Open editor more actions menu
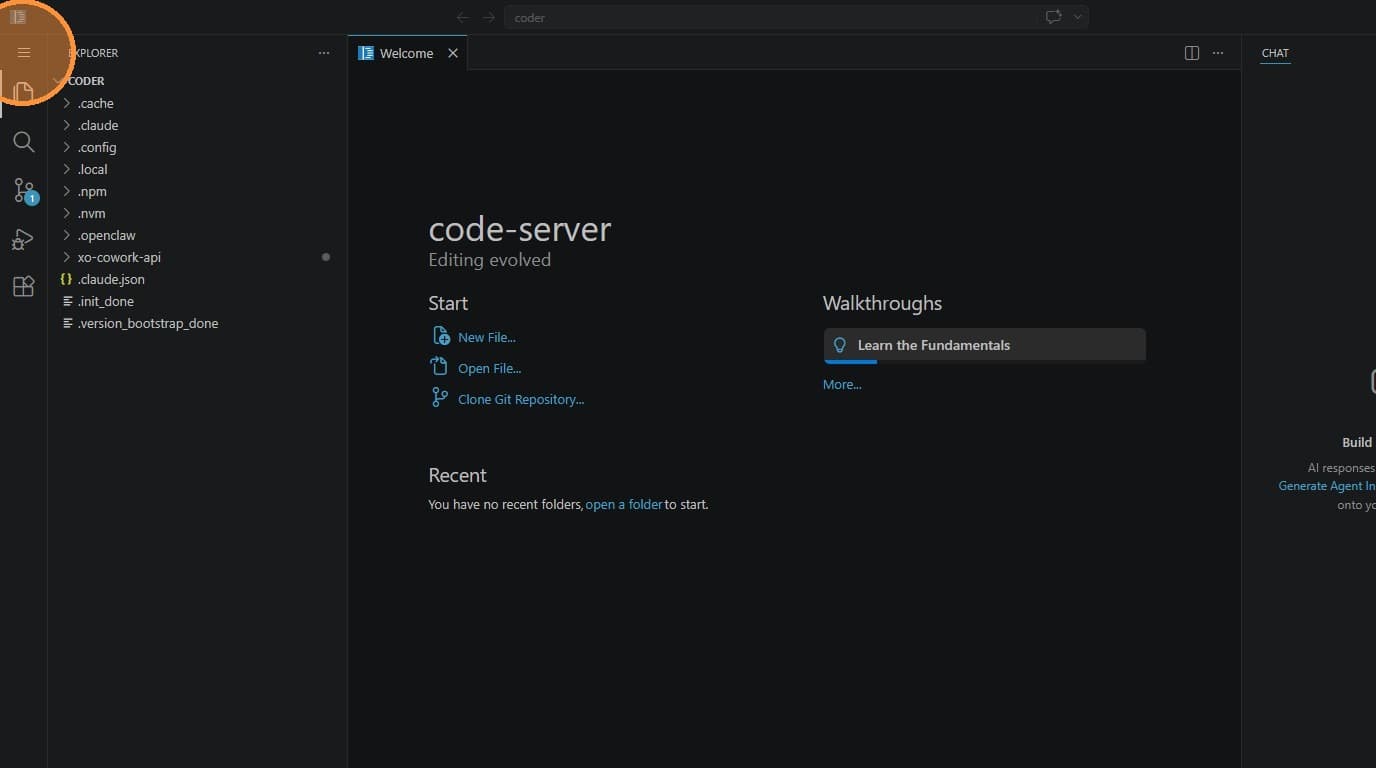Screen dimensions: 1376x768 click(1218, 53)
